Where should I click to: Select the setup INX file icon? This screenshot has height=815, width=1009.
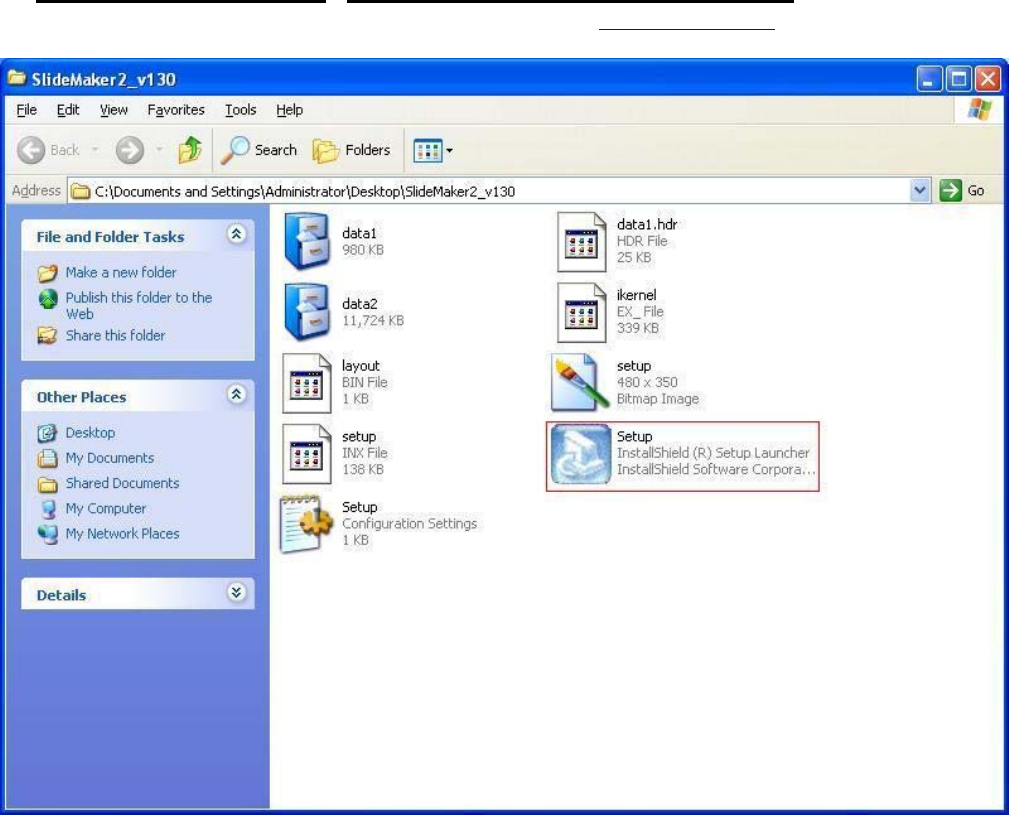point(307,454)
